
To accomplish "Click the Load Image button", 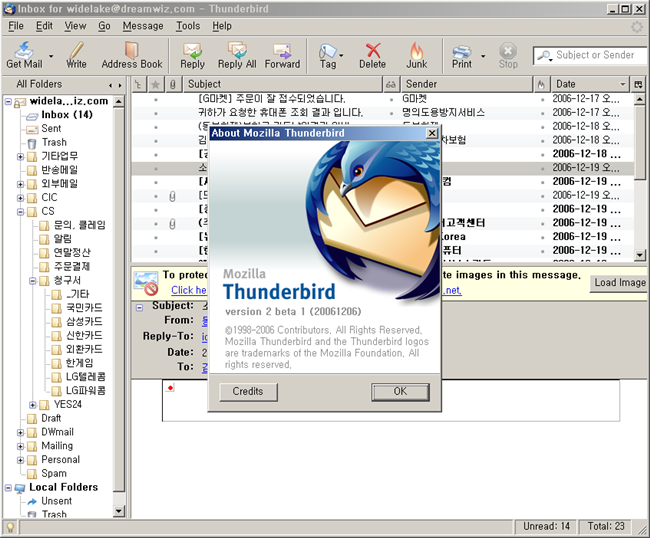I will point(619,283).
